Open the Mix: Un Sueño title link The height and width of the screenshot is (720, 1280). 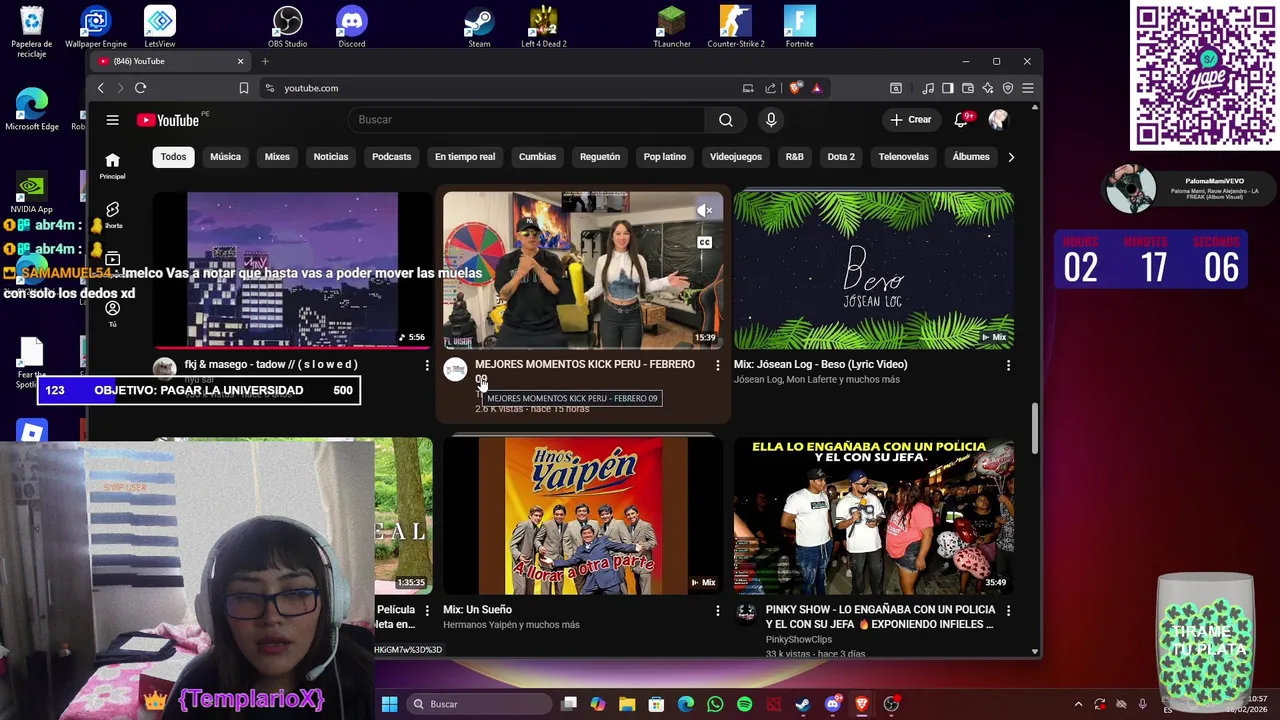[x=478, y=610]
